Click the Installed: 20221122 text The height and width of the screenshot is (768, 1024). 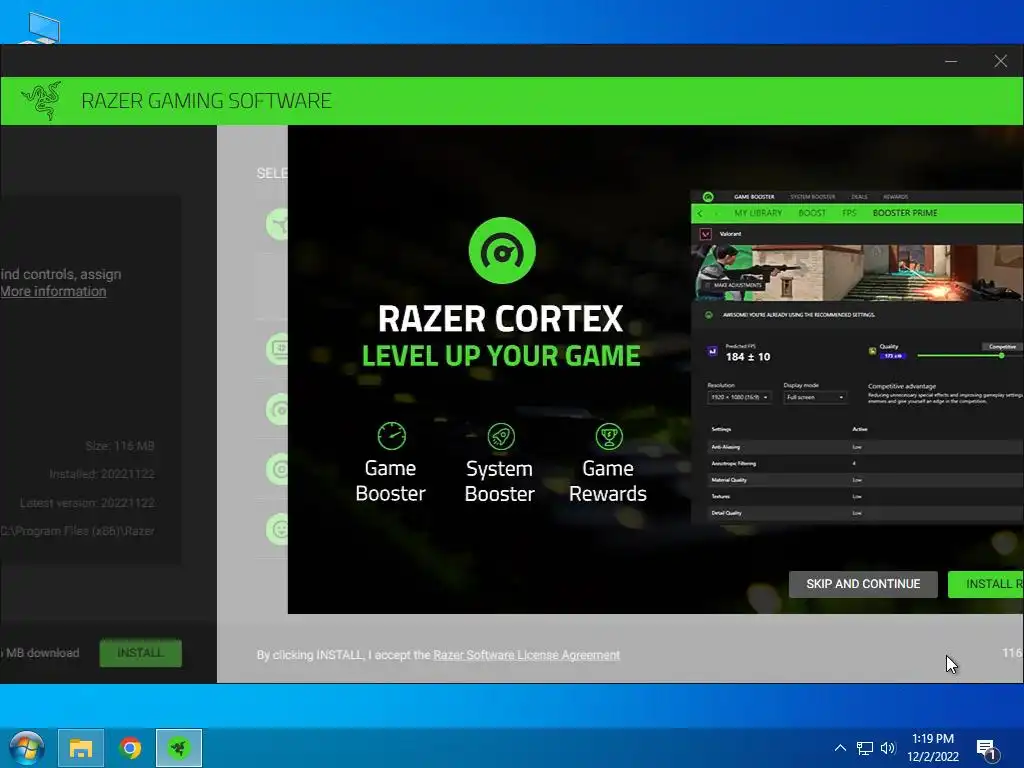(102, 474)
